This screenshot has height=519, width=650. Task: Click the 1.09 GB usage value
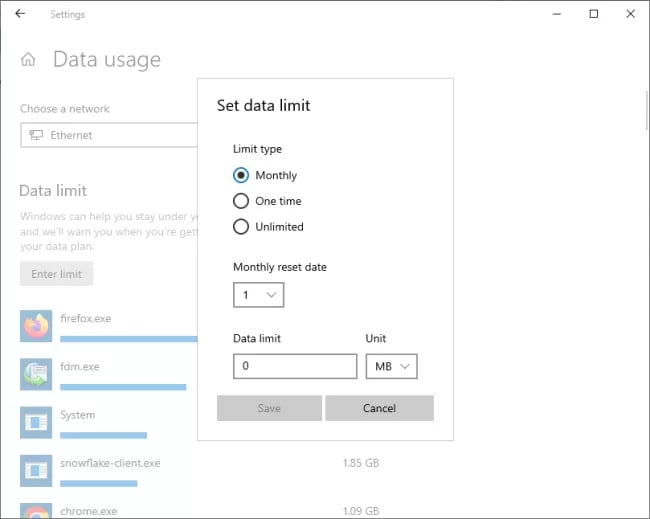361,511
